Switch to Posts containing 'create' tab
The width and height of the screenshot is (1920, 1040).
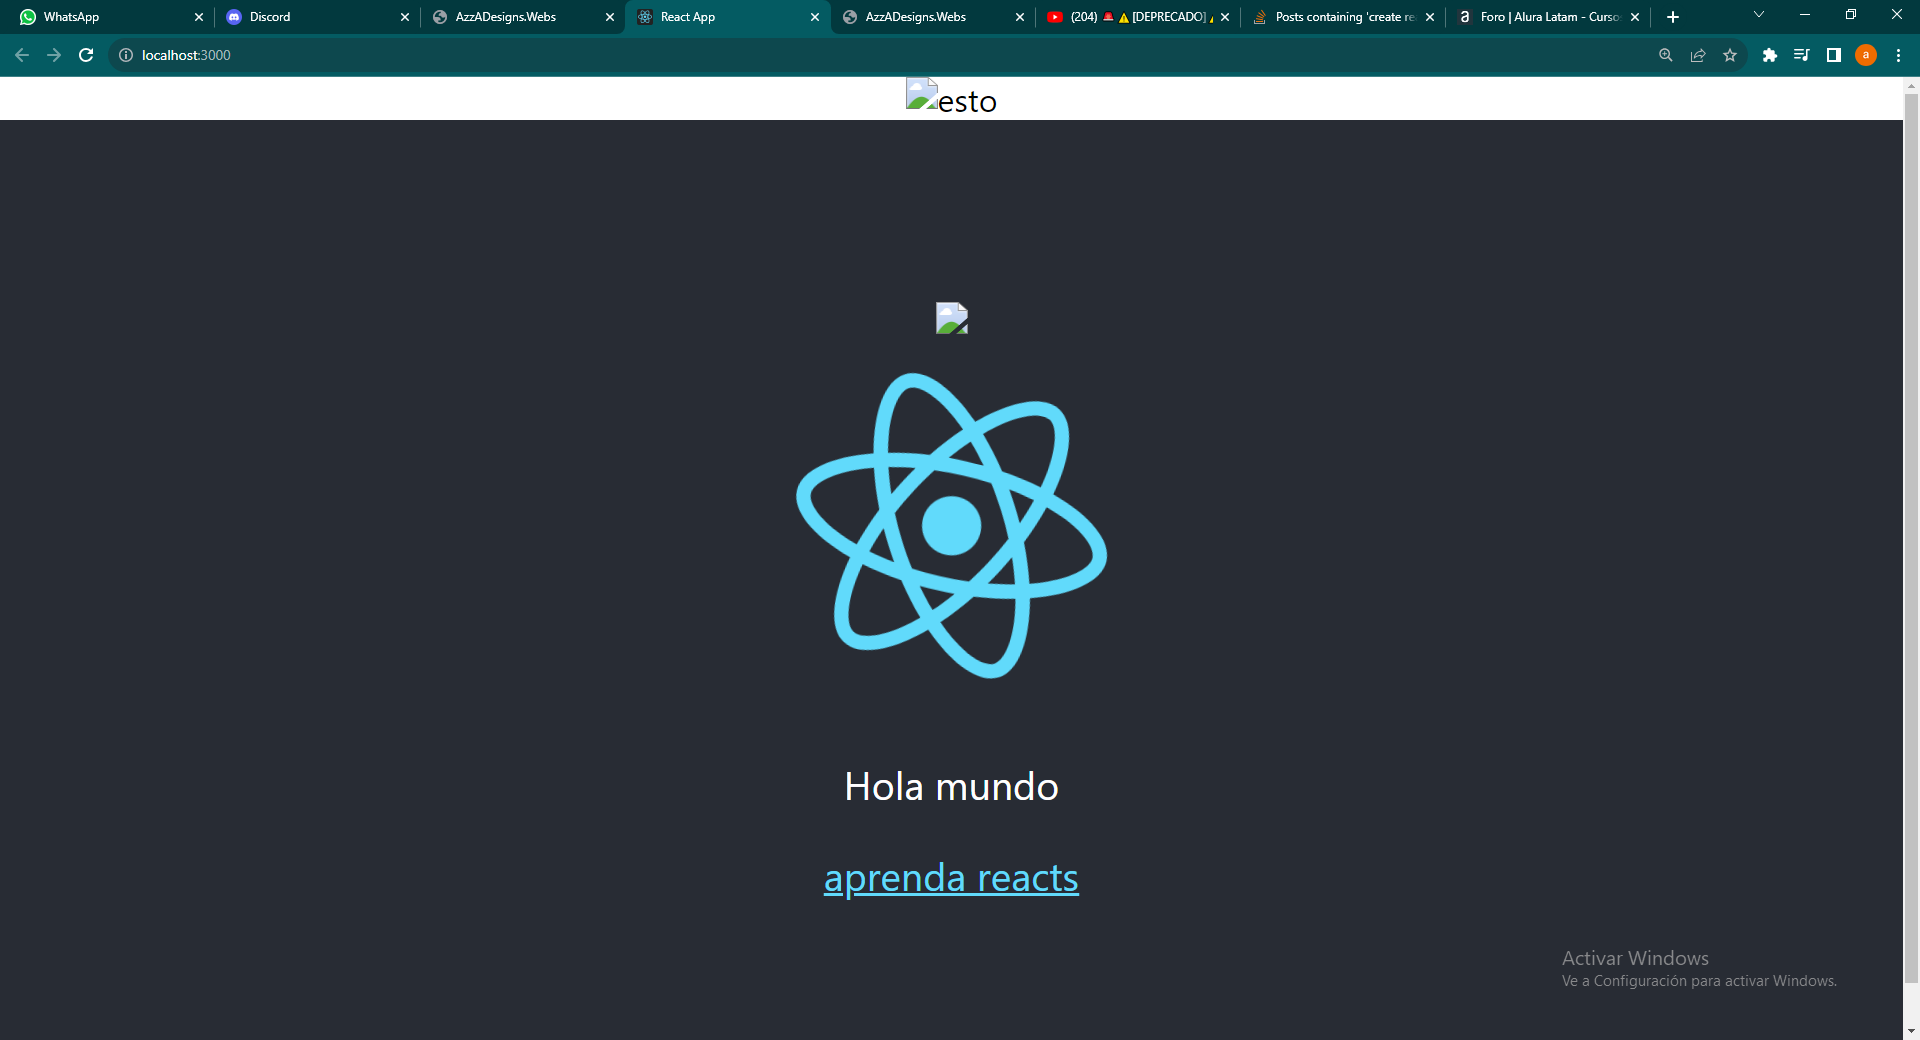[1342, 17]
